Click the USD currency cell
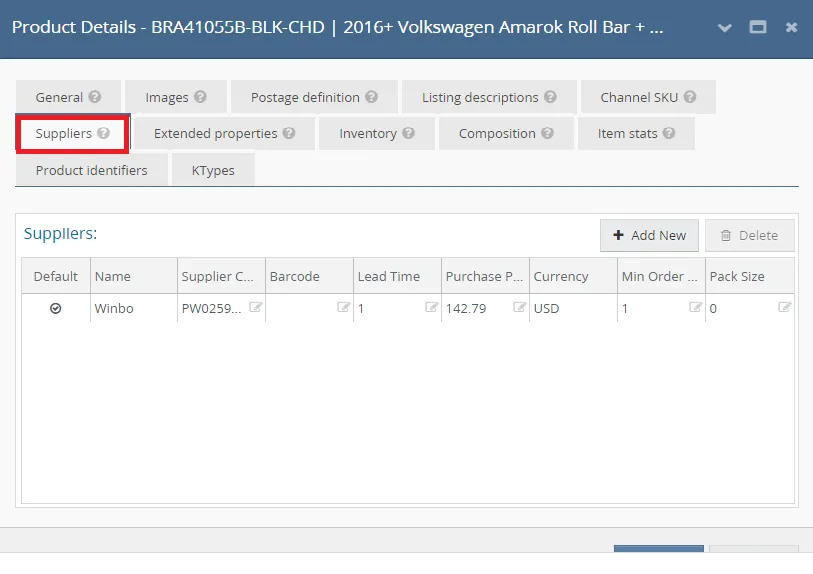Image resolution: width=813 pixels, height=574 pixels. pyautogui.click(x=573, y=309)
